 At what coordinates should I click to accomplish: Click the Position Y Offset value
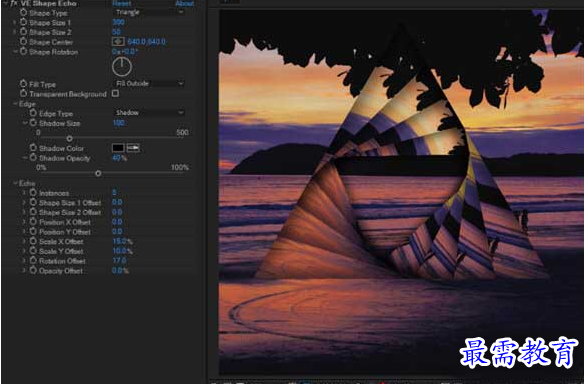pos(117,231)
